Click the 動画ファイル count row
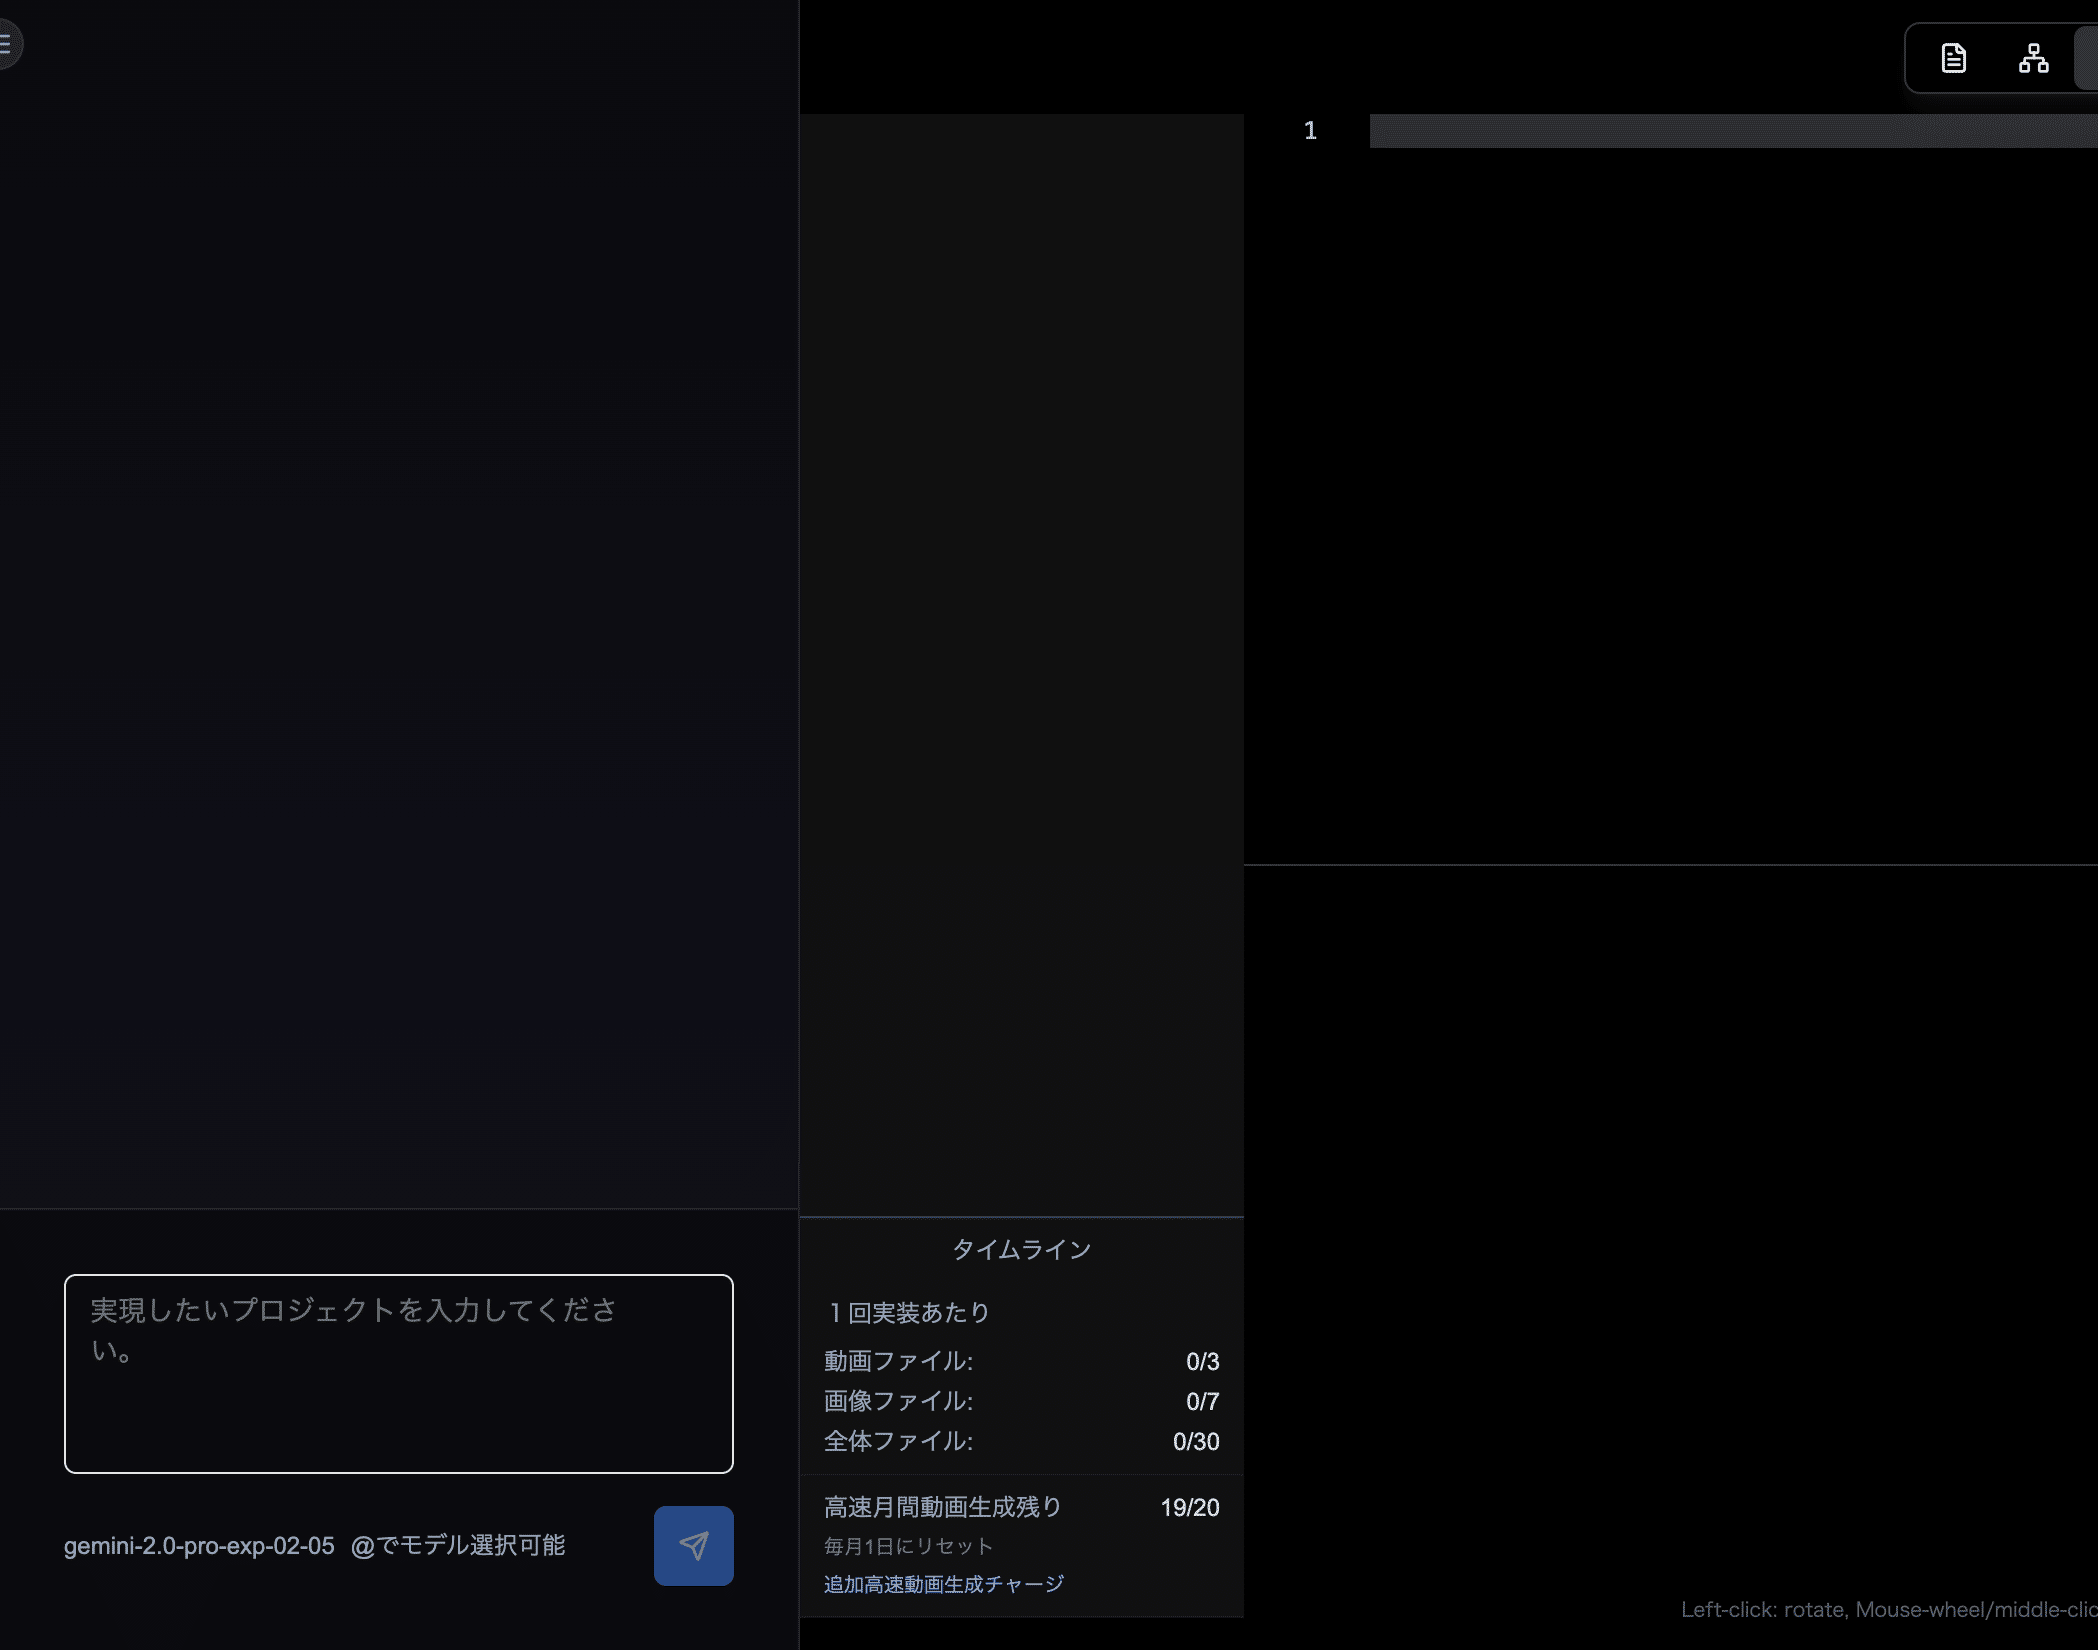Viewport: 2098px width, 1650px height. (1021, 1361)
